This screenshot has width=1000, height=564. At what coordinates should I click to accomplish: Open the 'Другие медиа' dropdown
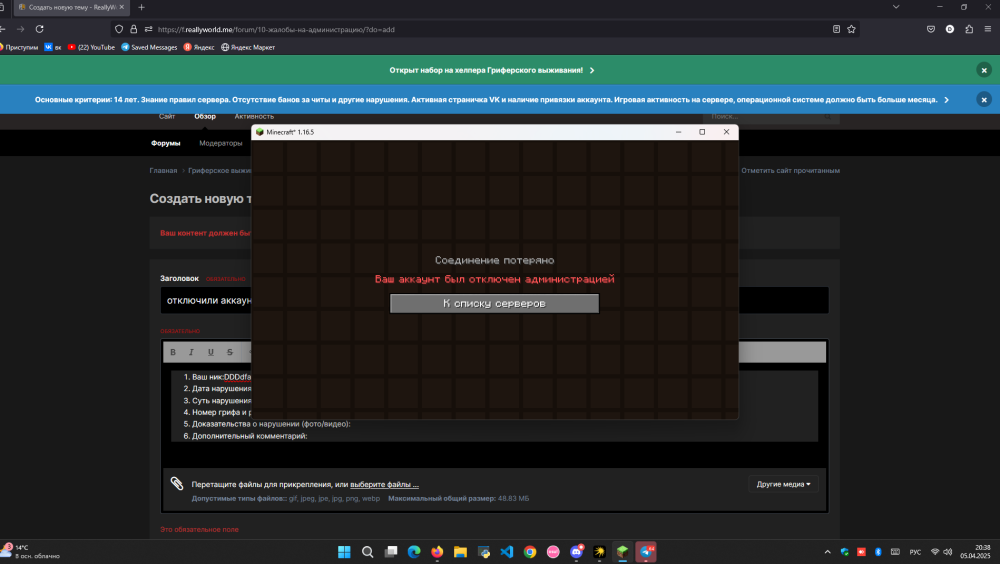783,484
